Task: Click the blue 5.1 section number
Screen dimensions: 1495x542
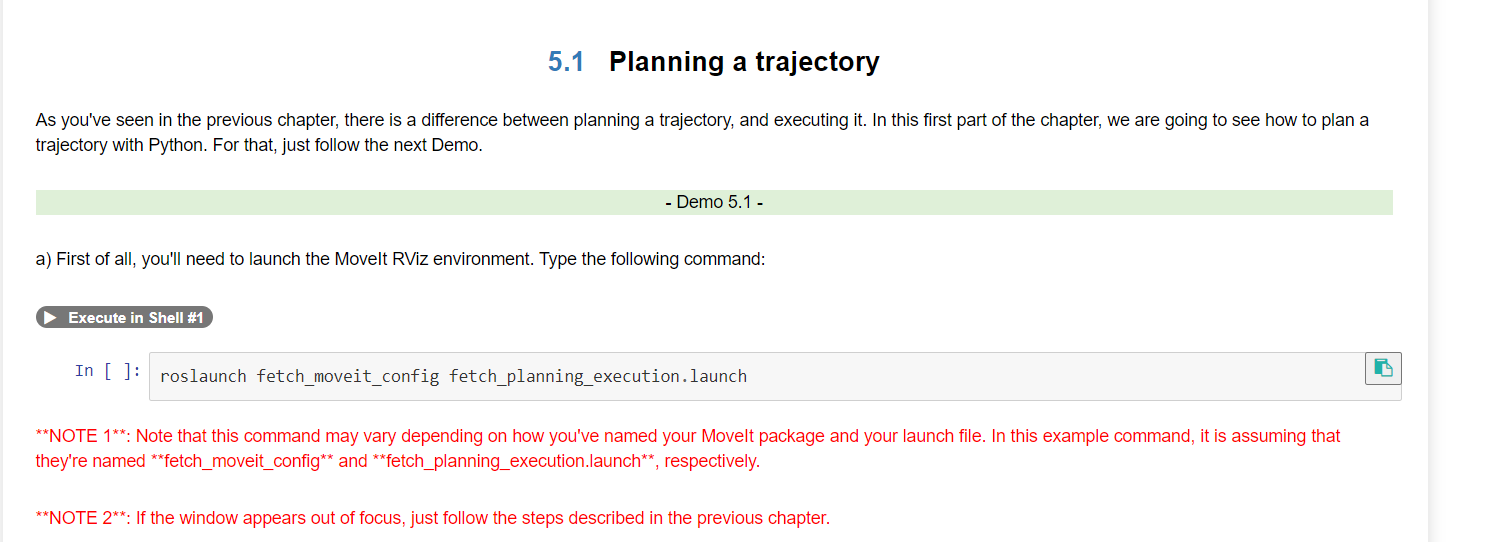Action: coord(565,62)
